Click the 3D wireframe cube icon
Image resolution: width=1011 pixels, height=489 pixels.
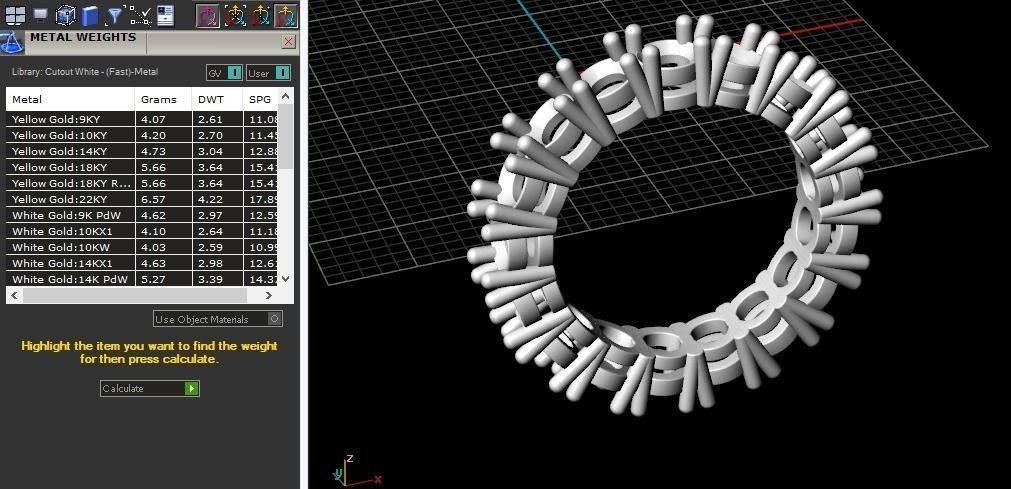tap(64, 15)
